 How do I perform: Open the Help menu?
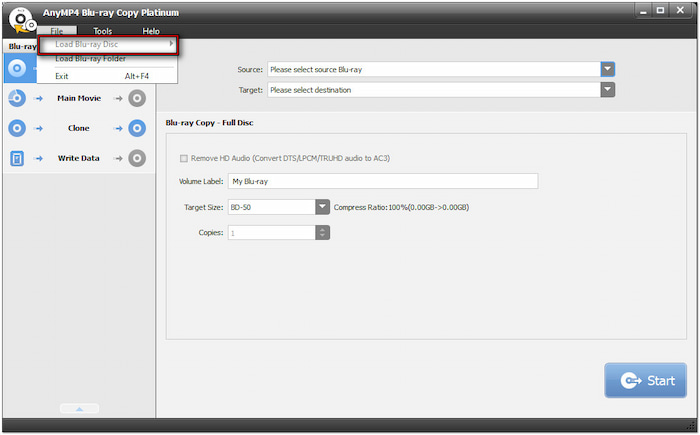tap(151, 31)
